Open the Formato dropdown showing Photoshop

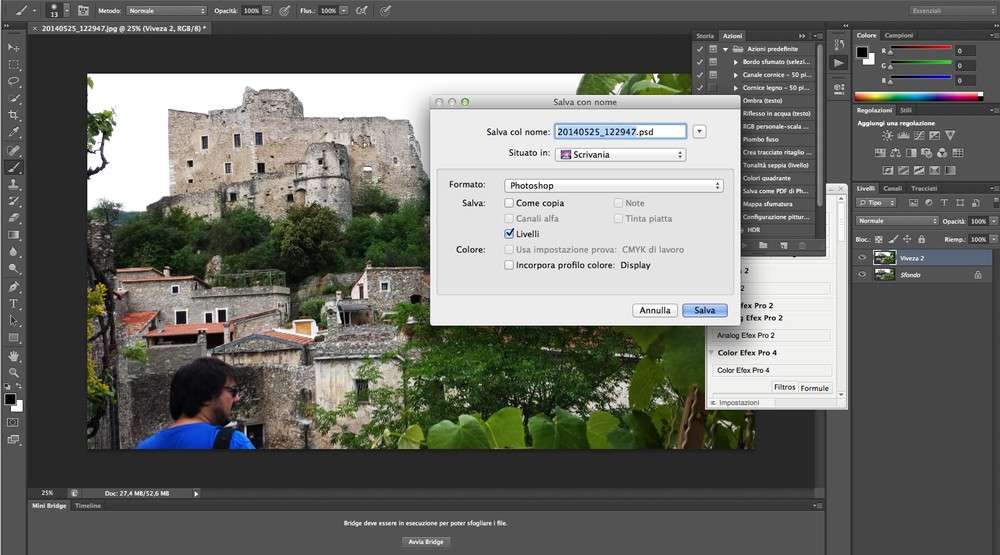[614, 186]
